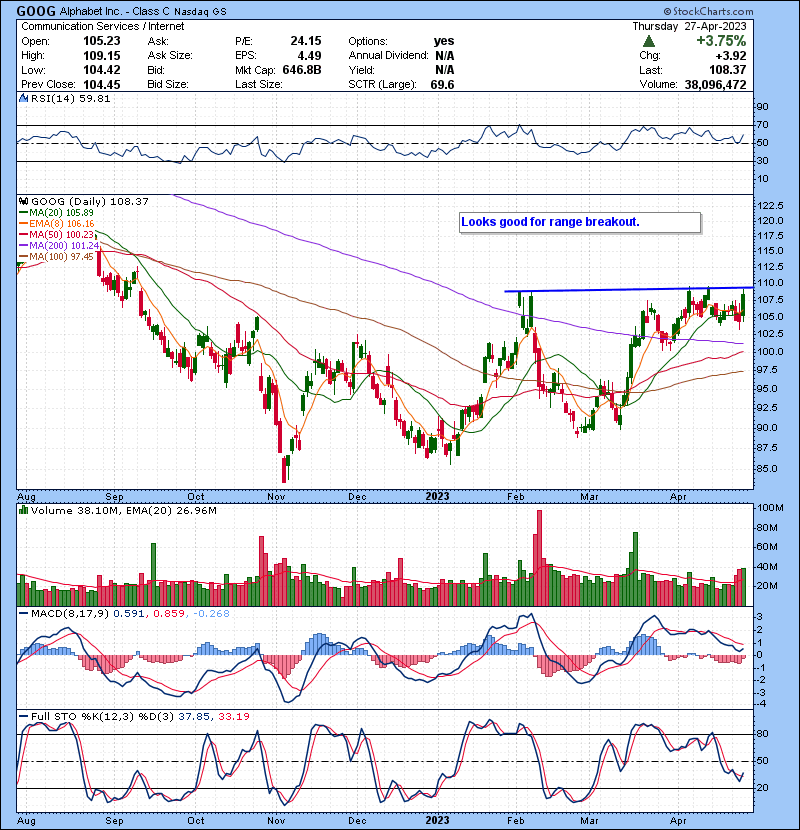Click the tallest February volume bar
Screen dimensions: 800x830
coord(540,558)
